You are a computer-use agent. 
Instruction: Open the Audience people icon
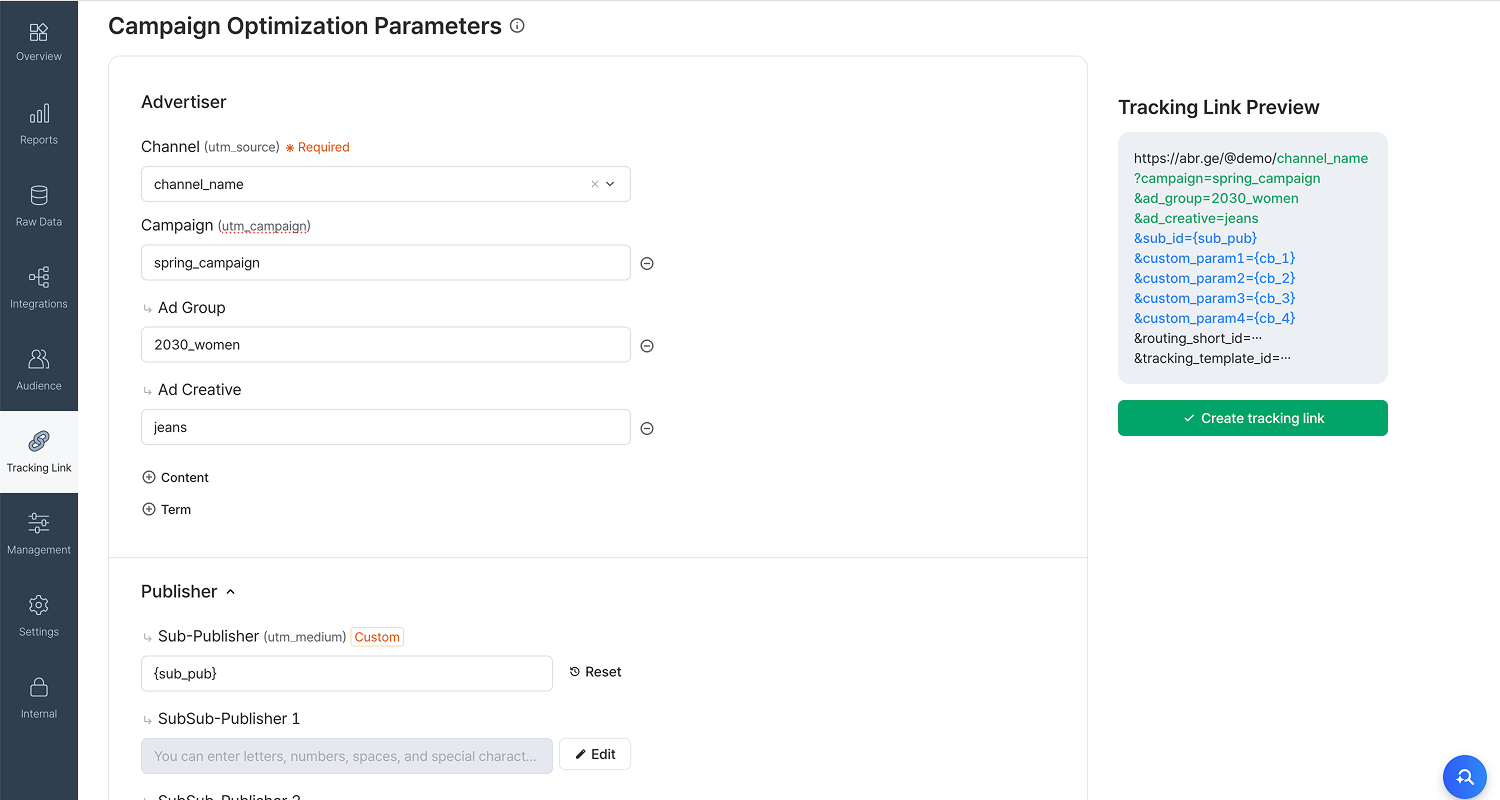tap(39, 359)
